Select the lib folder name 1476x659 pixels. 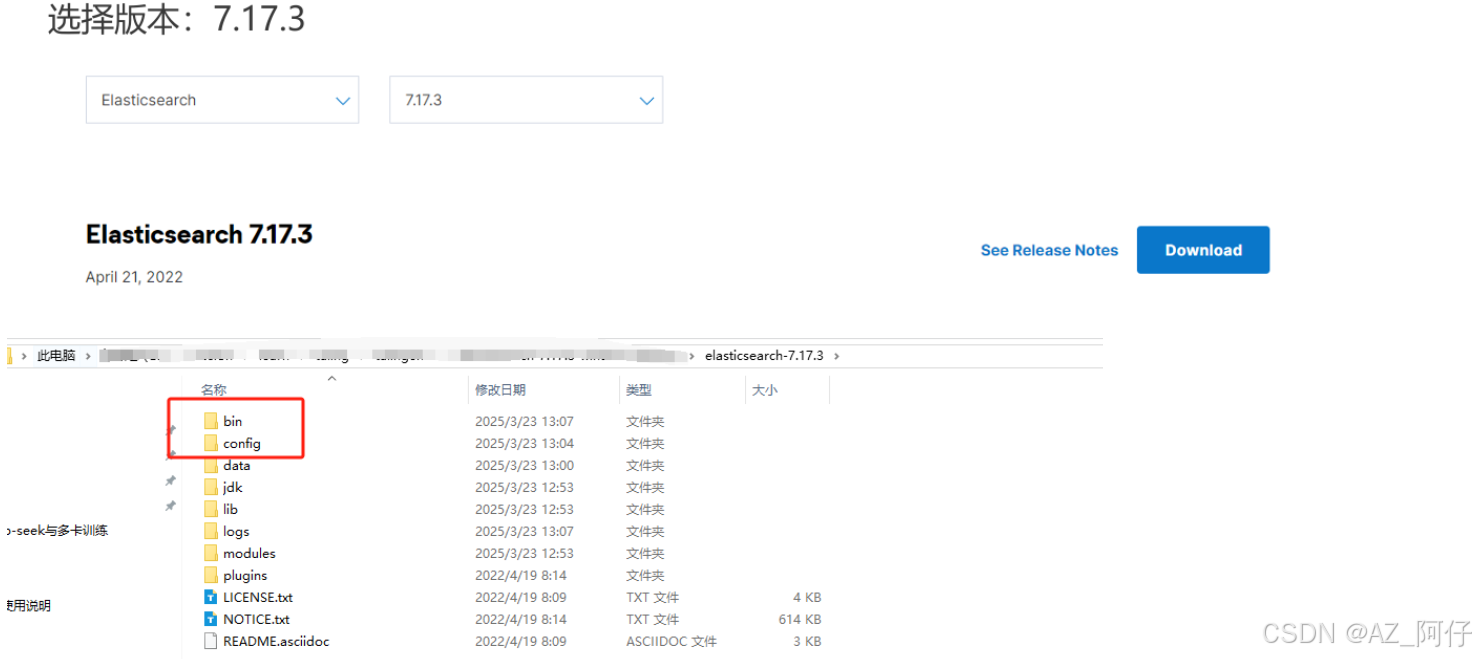tap(231, 509)
